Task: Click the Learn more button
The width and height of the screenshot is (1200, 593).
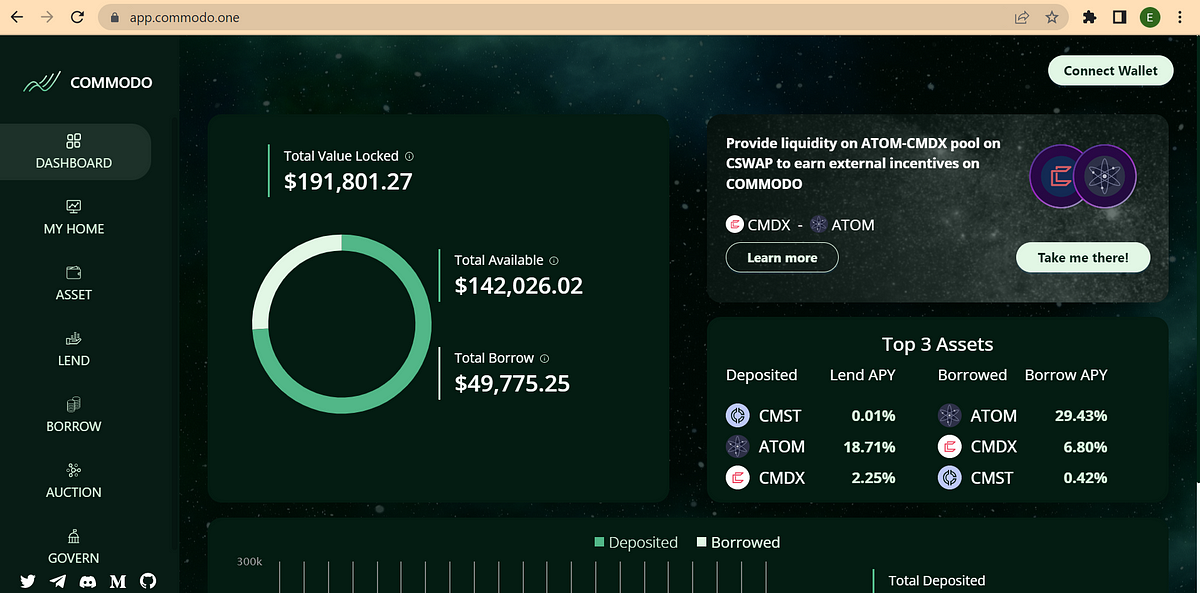Action: pyautogui.click(x=782, y=258)
